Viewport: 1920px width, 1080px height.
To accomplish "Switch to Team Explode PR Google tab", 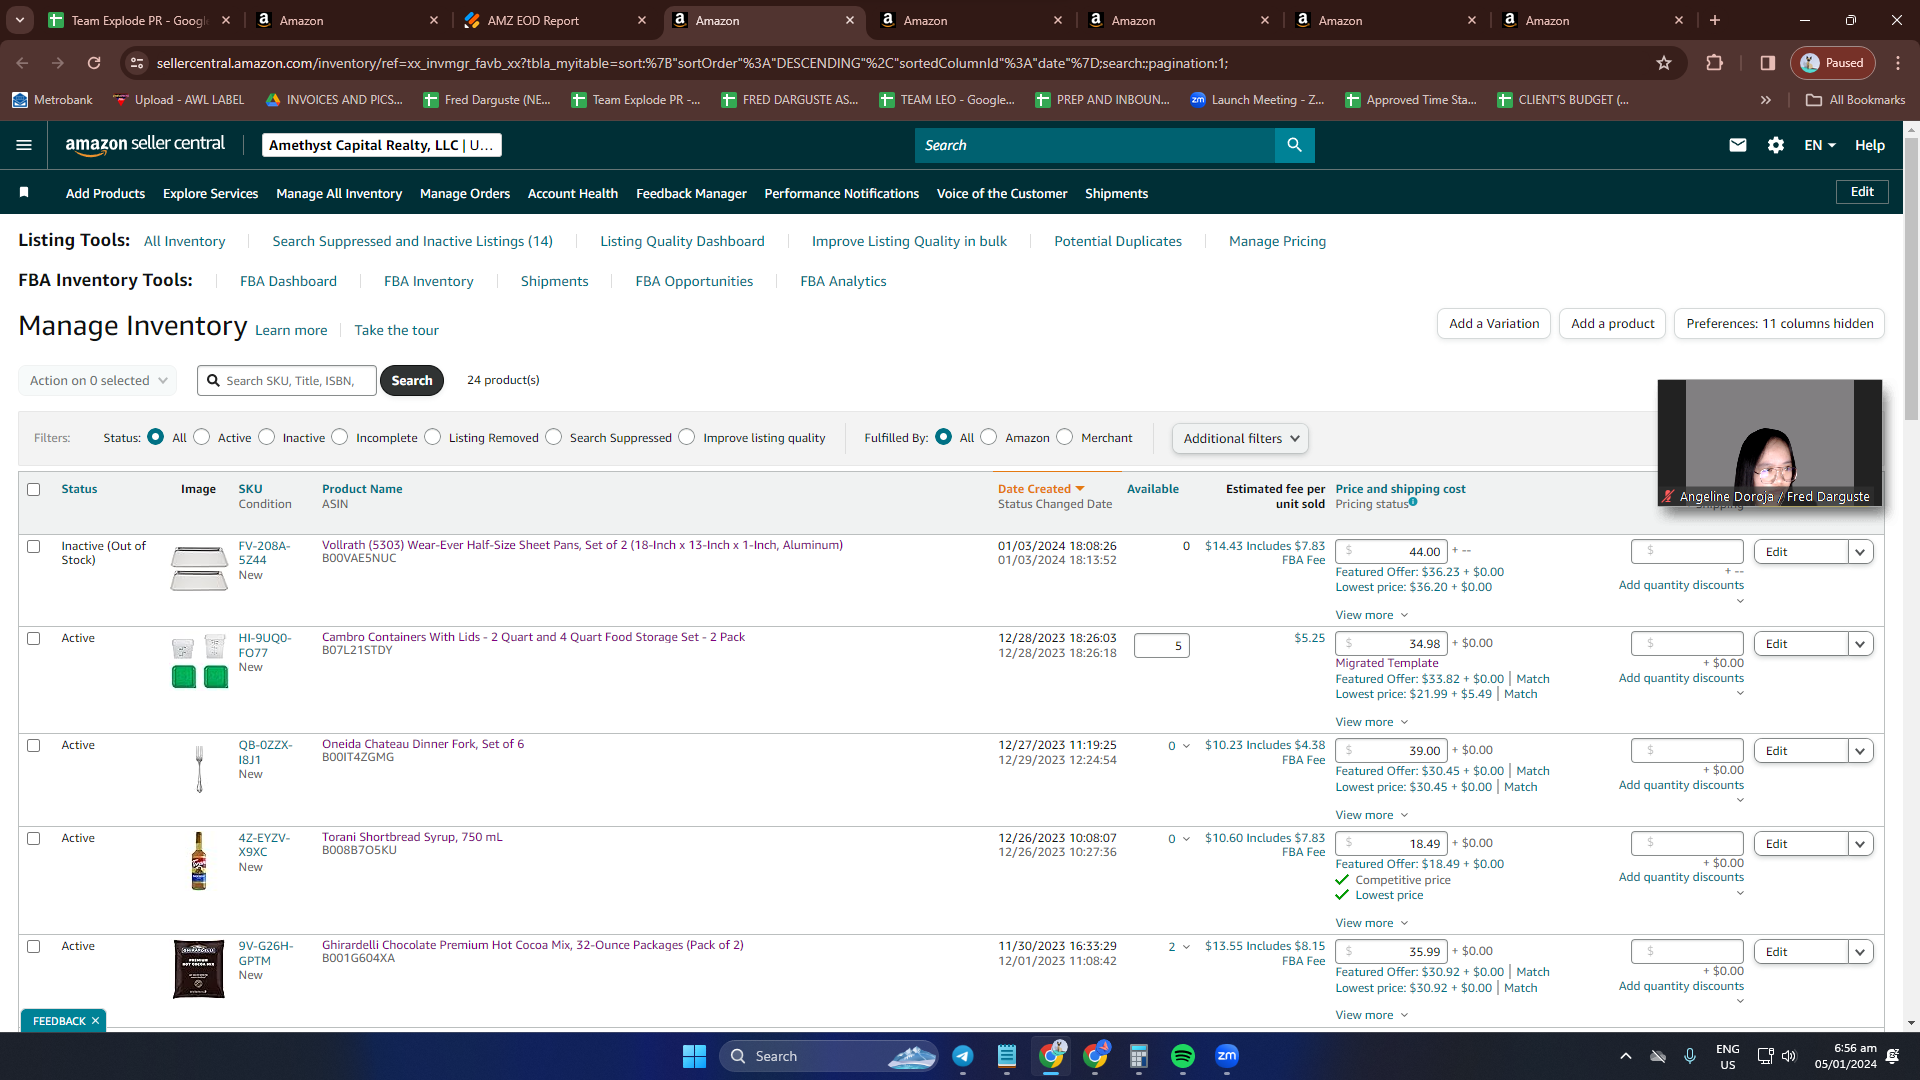I will click(x=138, y=20).
